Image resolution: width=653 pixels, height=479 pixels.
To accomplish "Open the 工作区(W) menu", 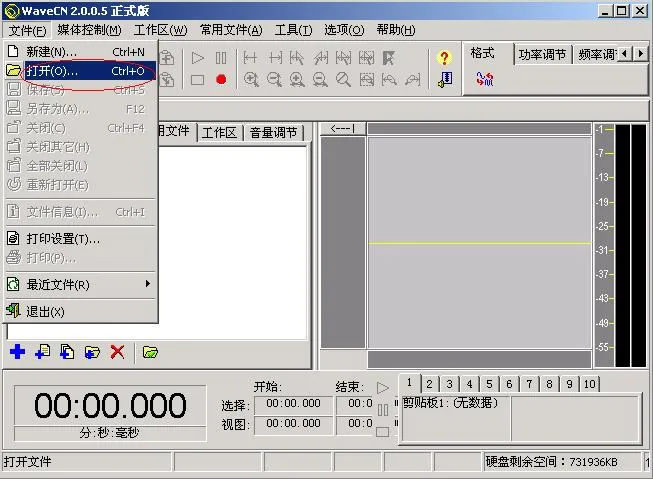I will tap(161, 30).
